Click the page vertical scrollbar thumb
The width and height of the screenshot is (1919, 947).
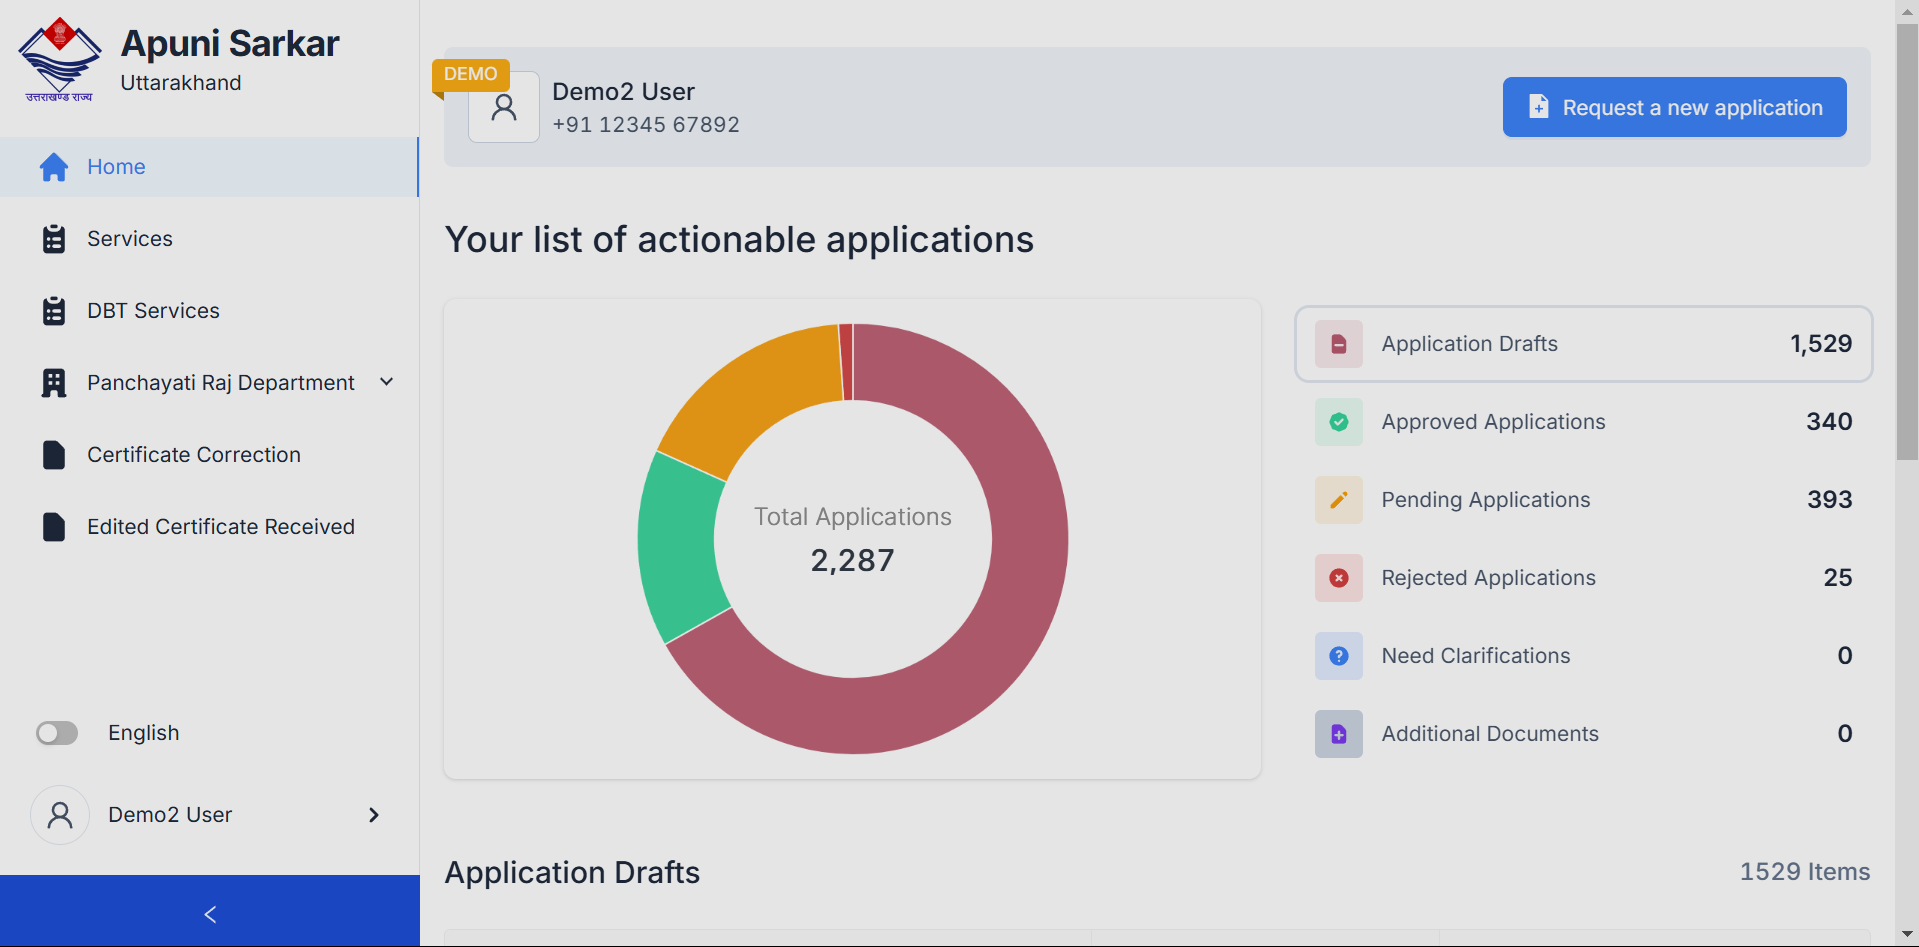tap(1907, 242)
